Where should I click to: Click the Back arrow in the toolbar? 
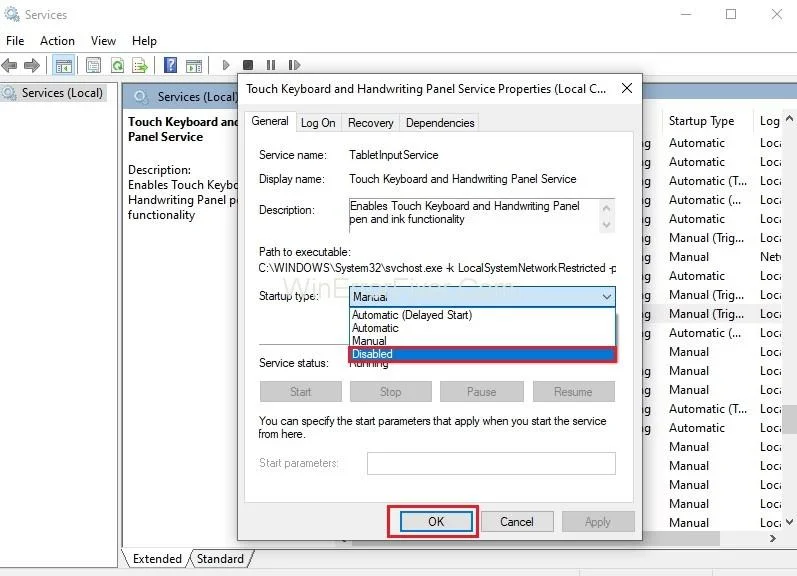coord(10,65)
